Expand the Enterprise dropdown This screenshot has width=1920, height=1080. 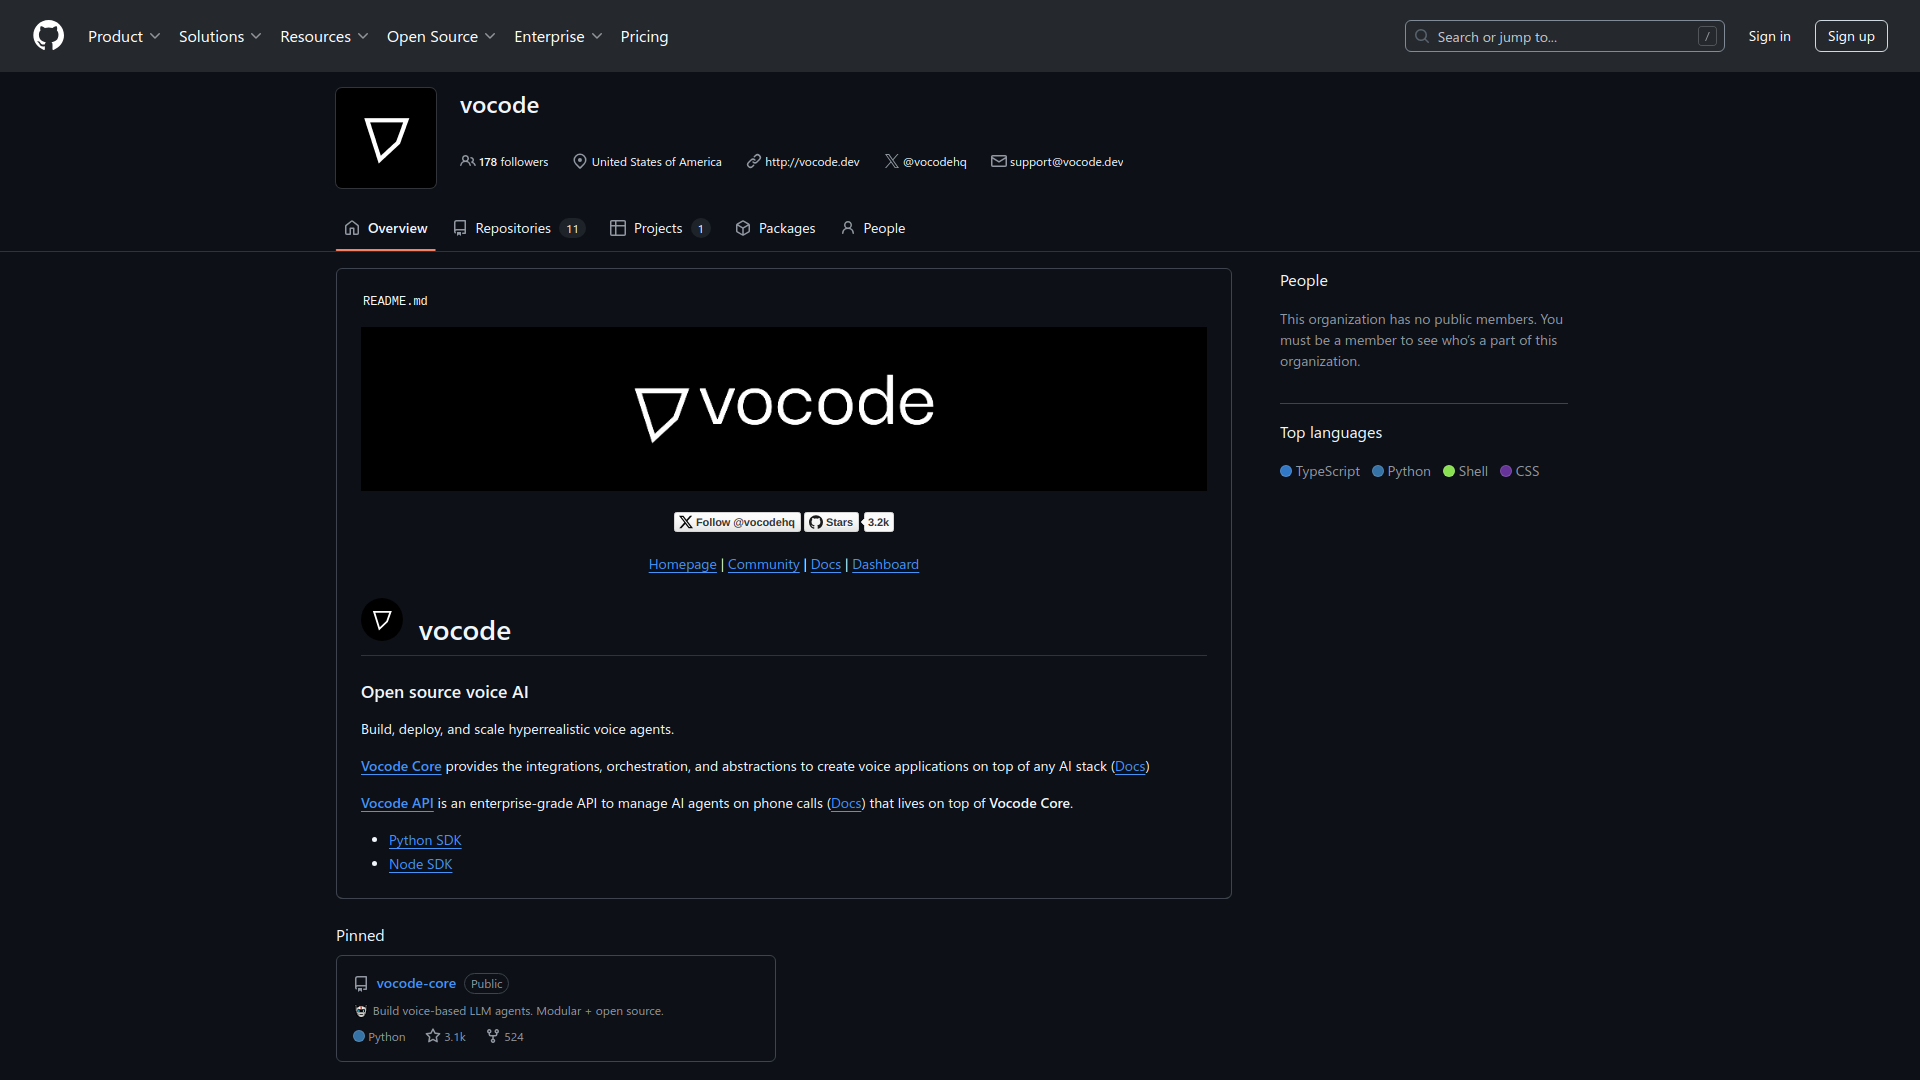coord(558,36)
